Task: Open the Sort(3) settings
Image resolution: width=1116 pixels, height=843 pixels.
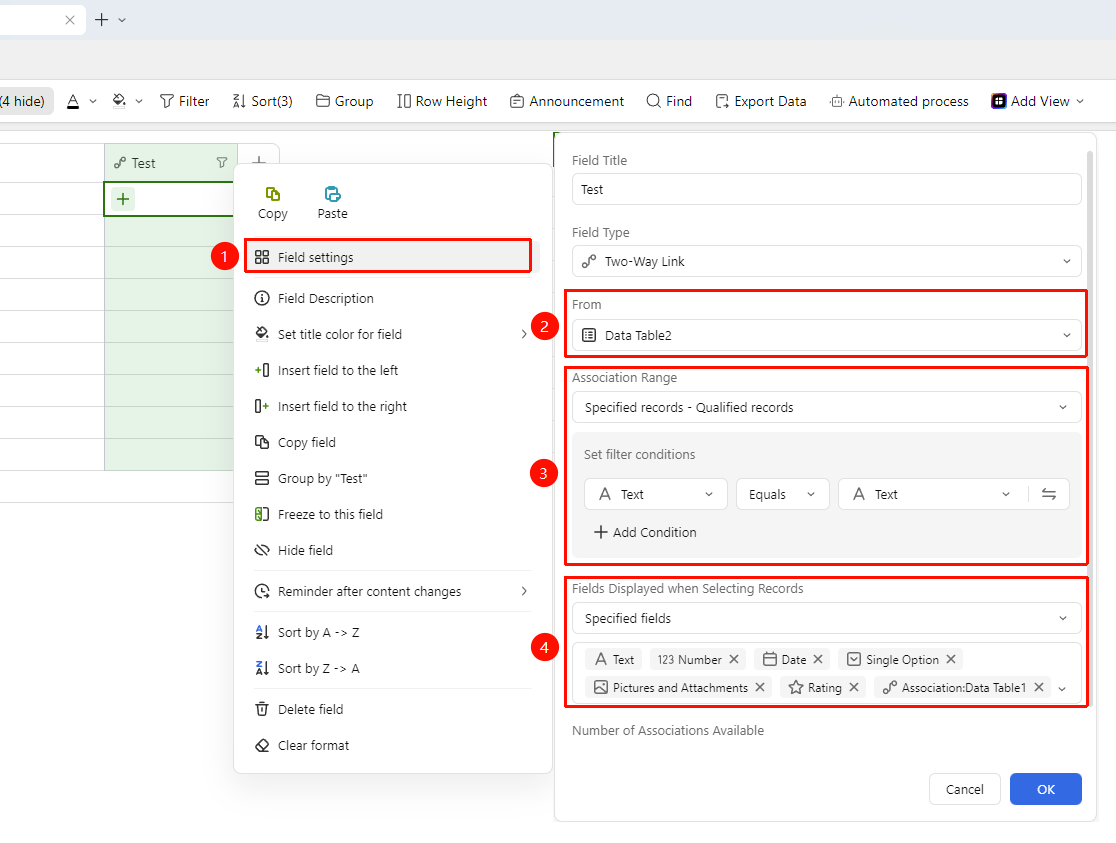Action: [x=262, y=101]
